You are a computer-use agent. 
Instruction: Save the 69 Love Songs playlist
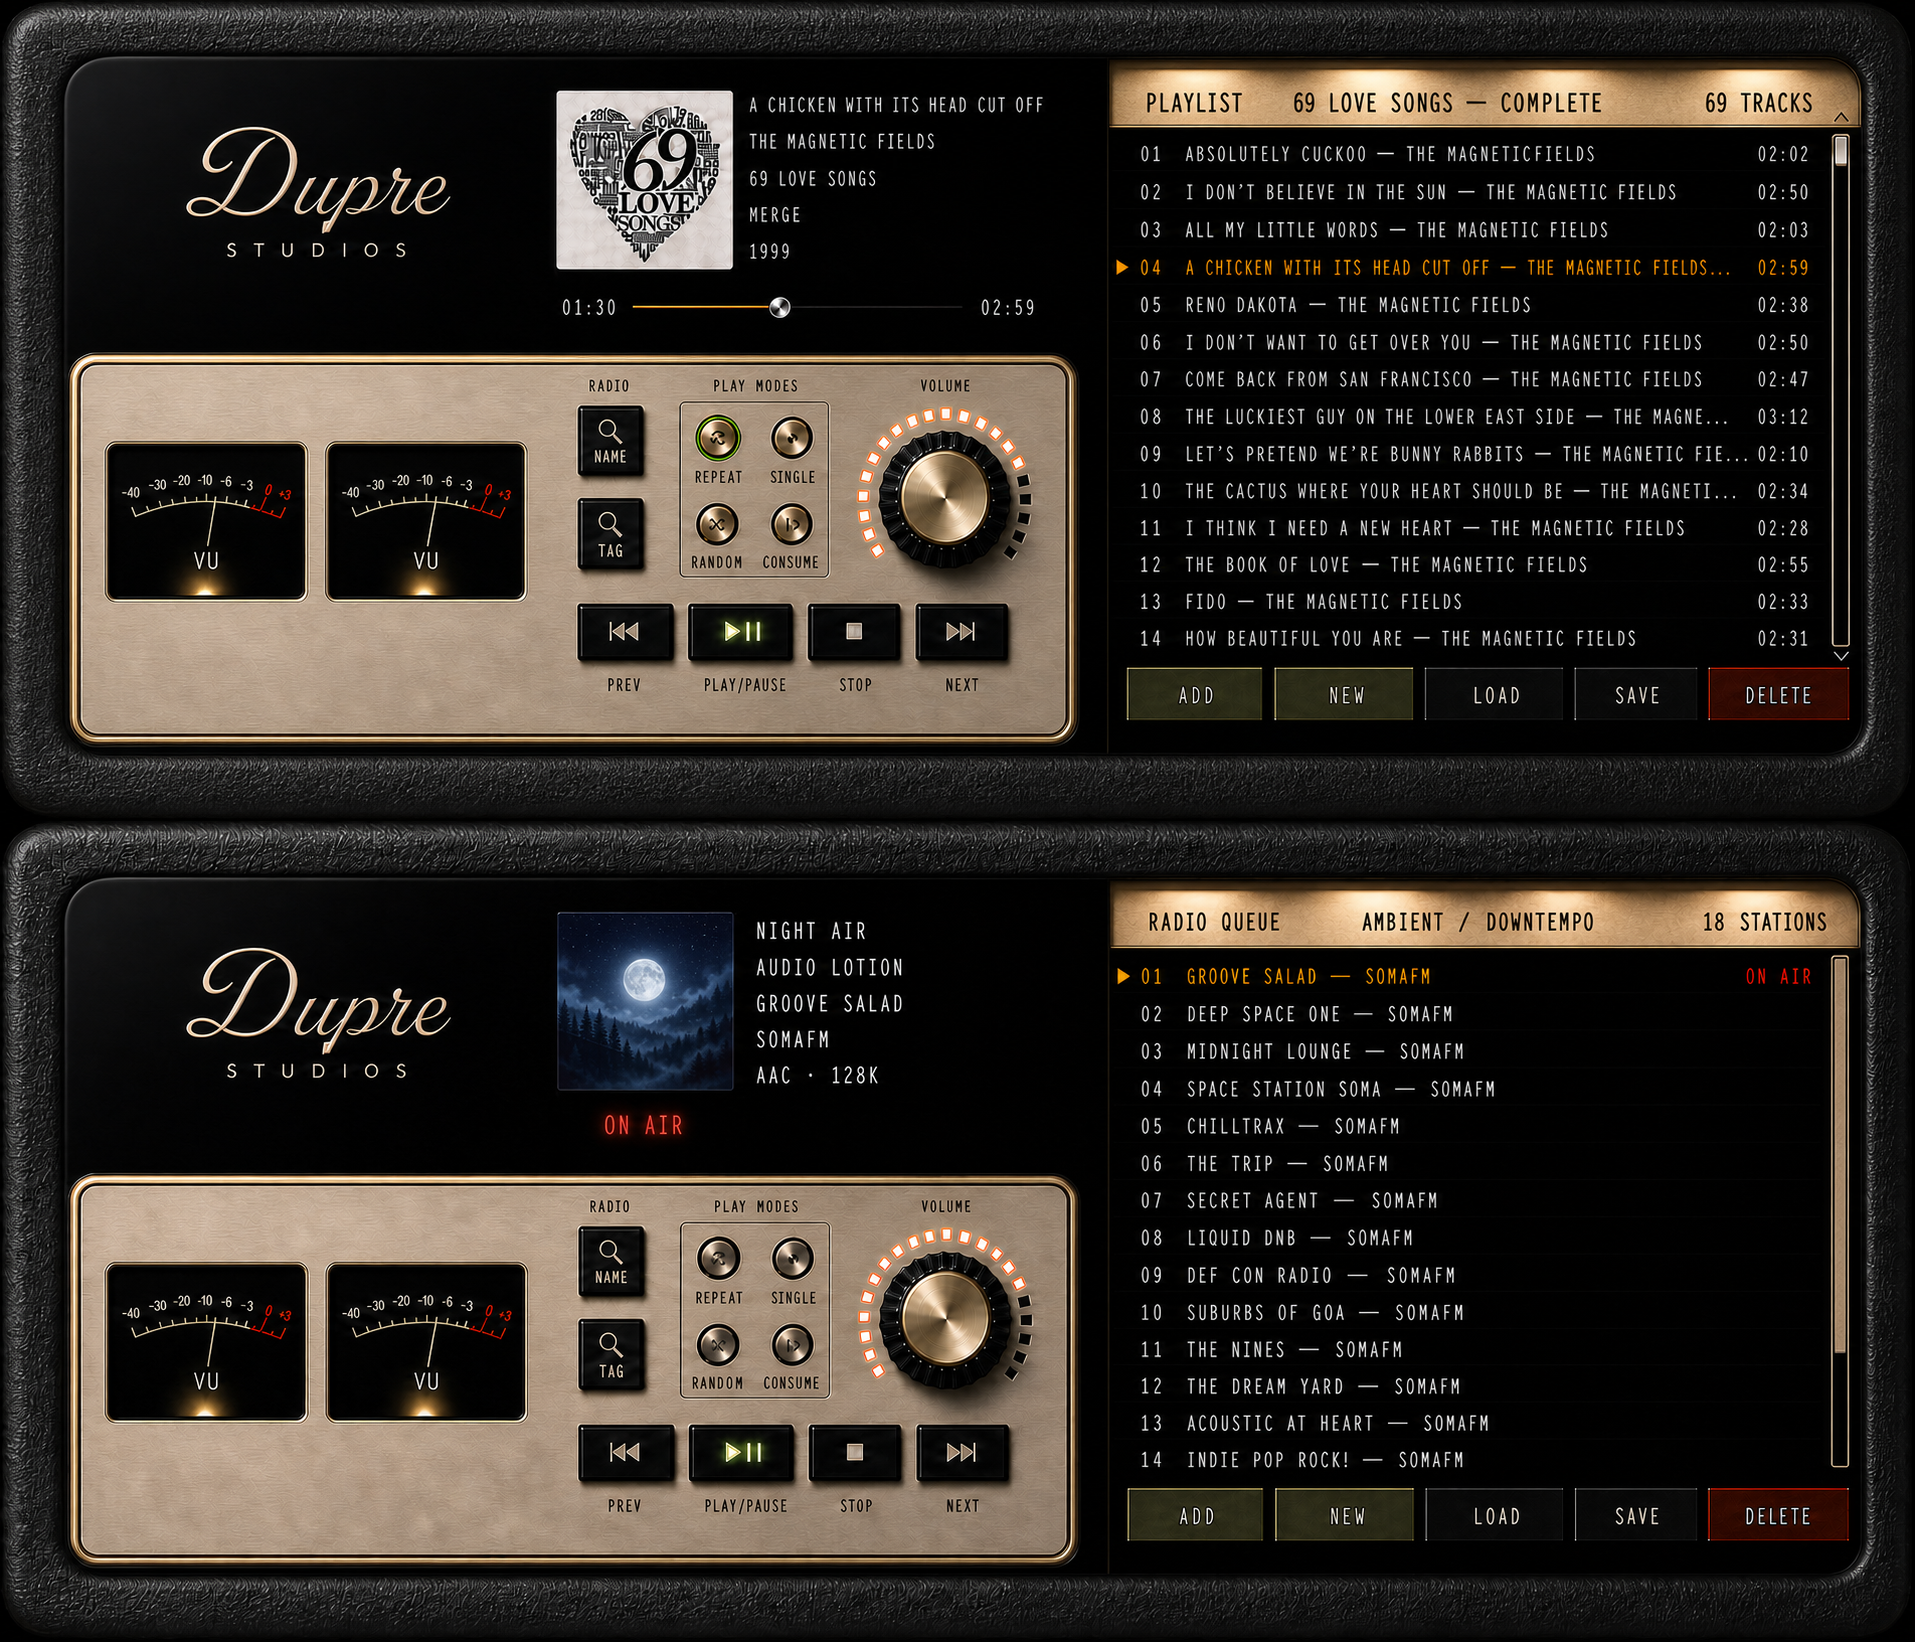click(x=1637, y=695)
